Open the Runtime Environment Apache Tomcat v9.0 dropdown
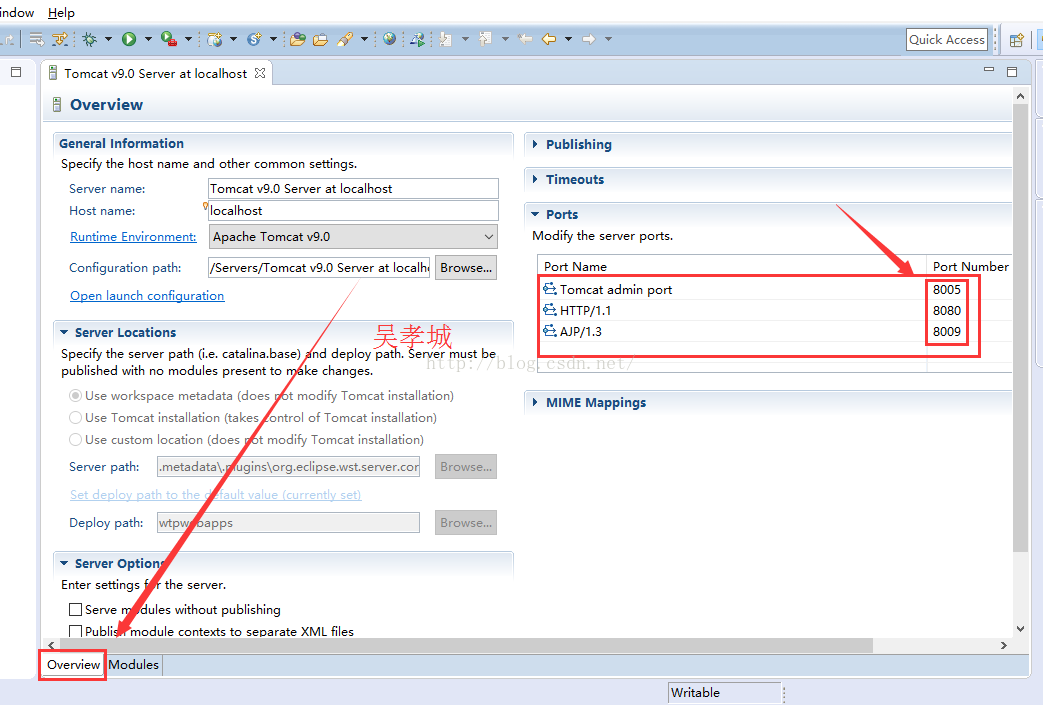Screen dimensions: 1043x705 click(353, 237)
